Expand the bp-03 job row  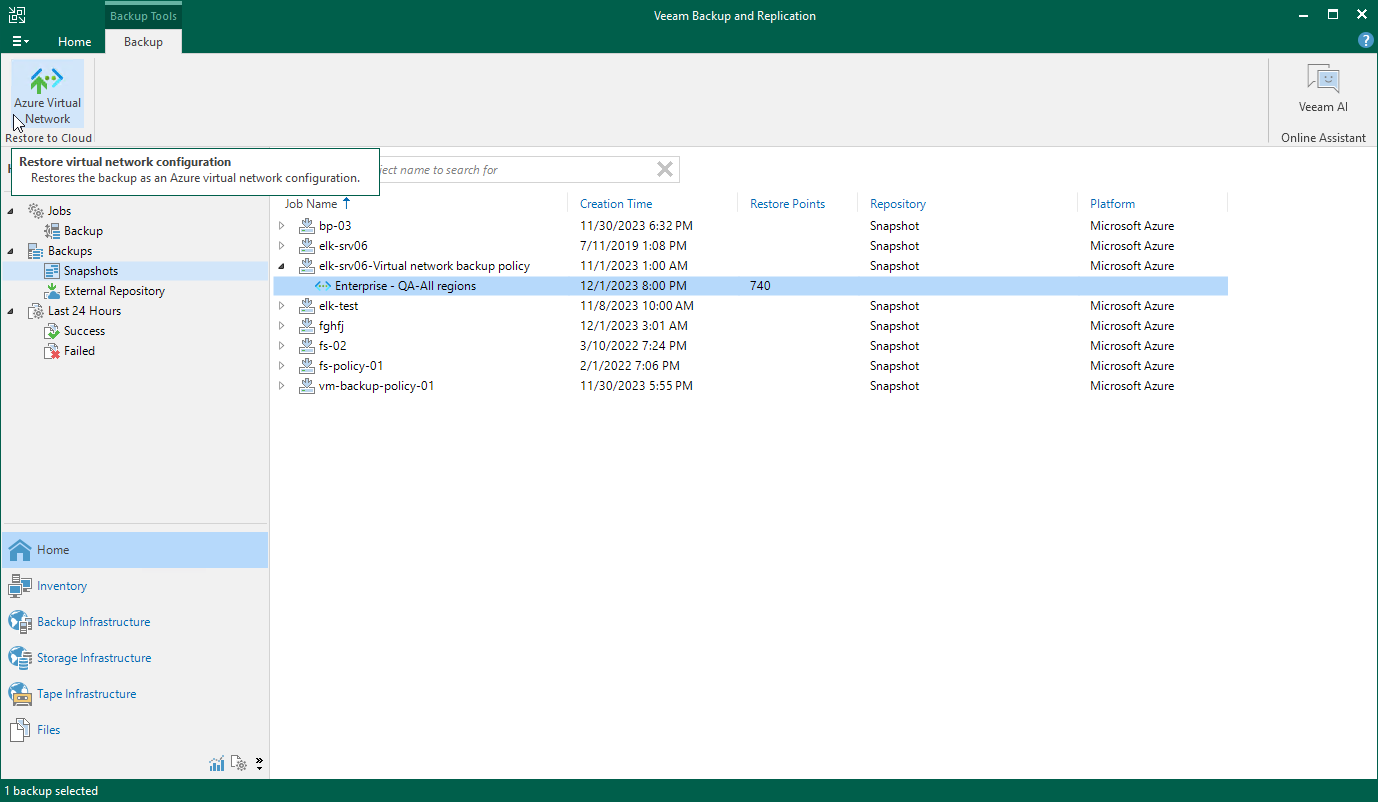(281, 226)
